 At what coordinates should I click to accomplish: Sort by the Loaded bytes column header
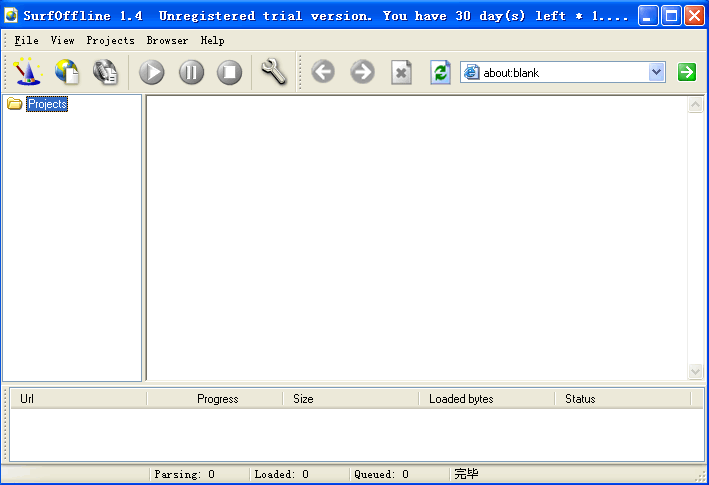[x=487, y=399]
